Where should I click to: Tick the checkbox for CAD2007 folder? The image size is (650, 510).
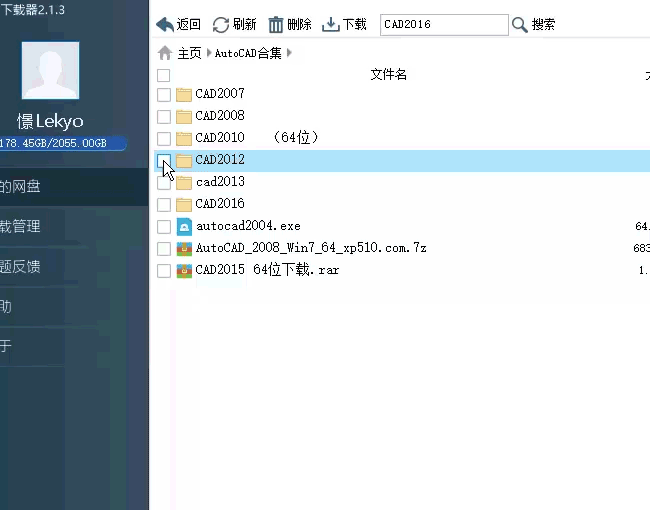(164, 94)
